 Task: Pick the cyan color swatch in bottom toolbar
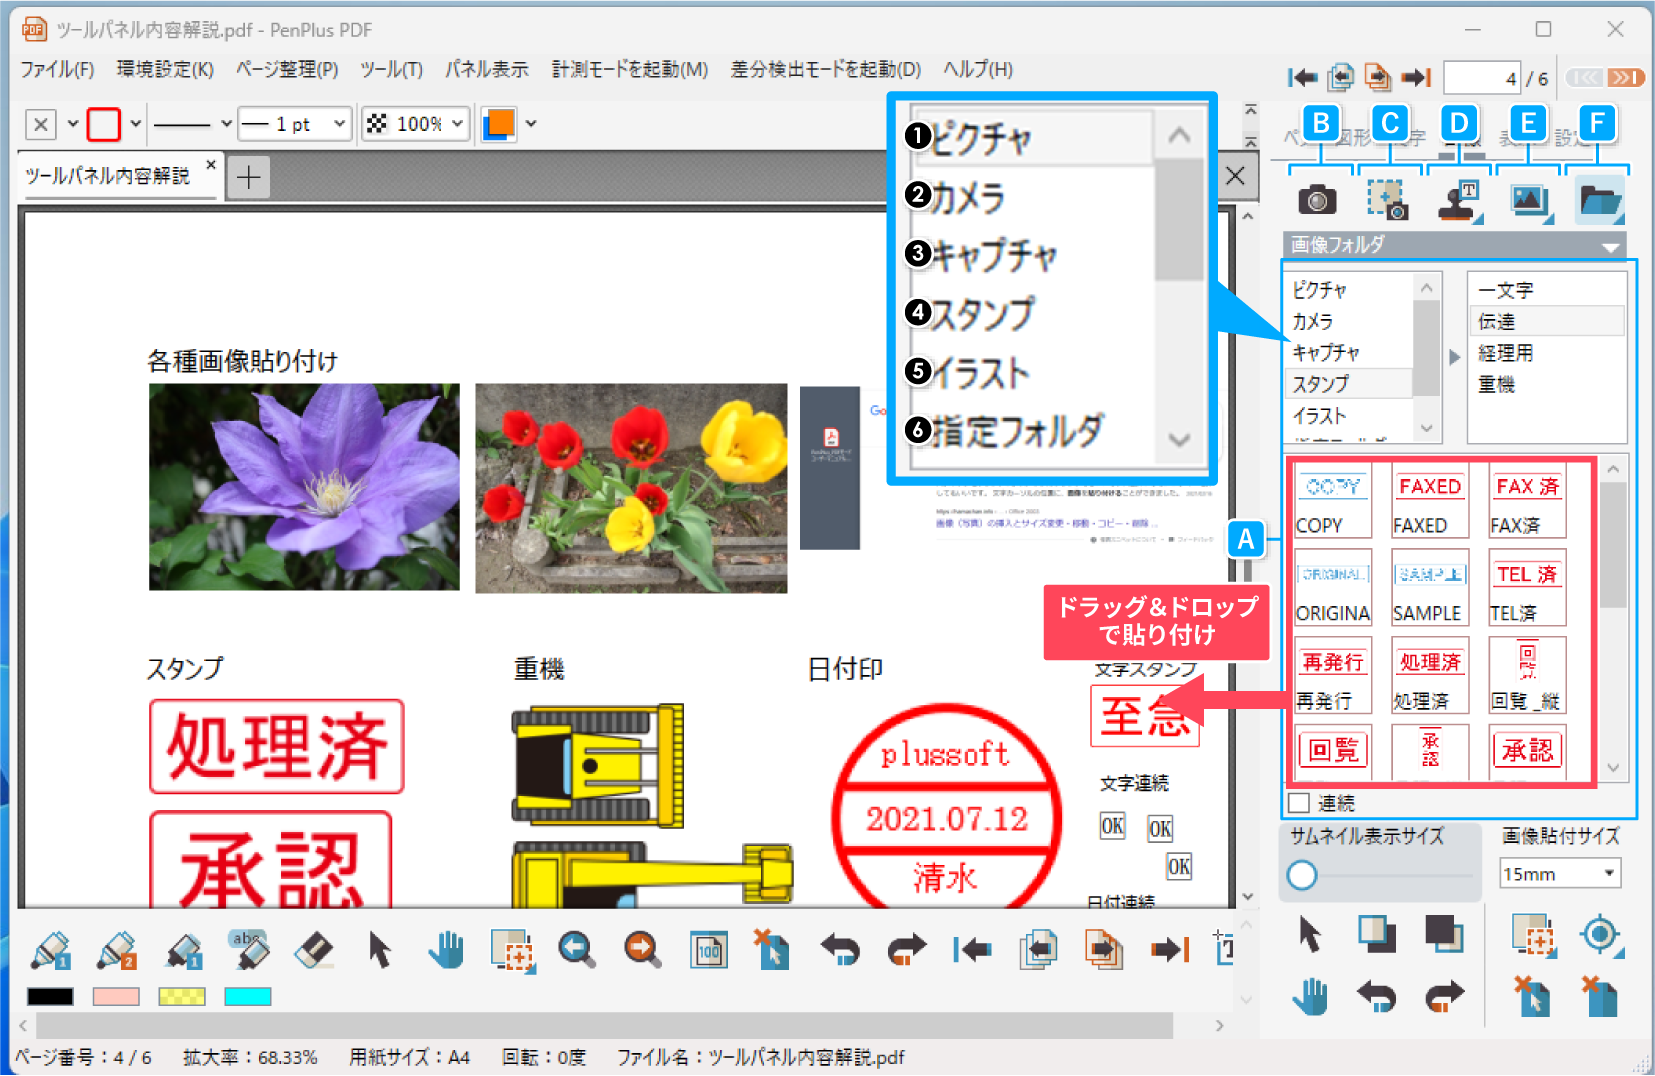[247, 996]
